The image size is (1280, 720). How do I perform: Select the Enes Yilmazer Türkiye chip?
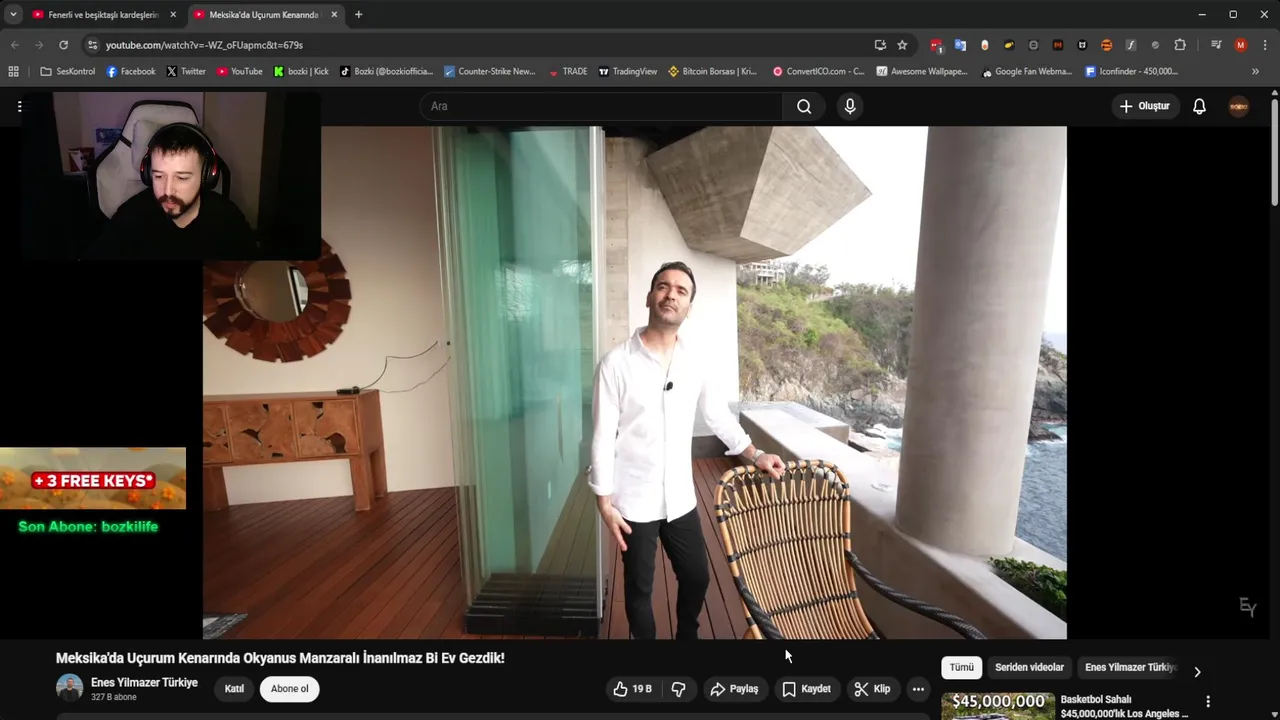1130,667
